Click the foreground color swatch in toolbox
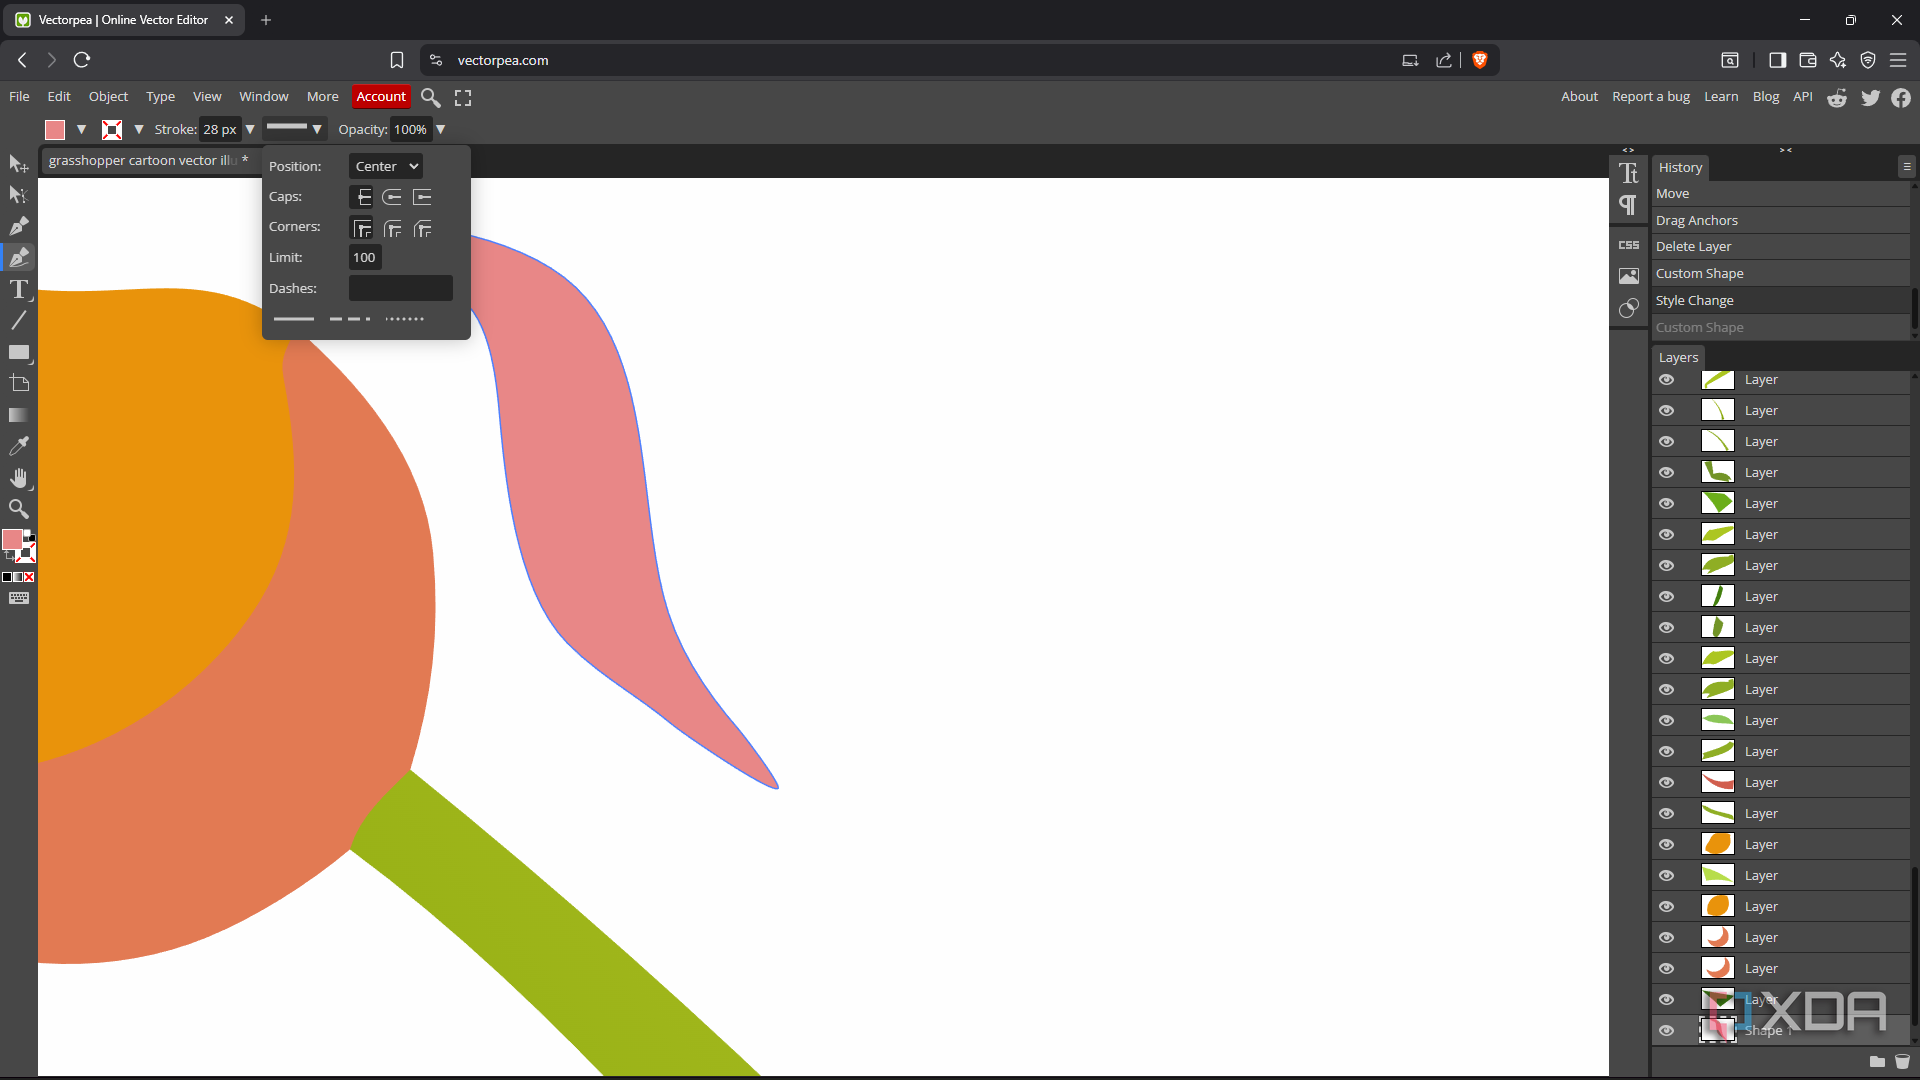1920x1080 pixels. [x=12, y=540]
